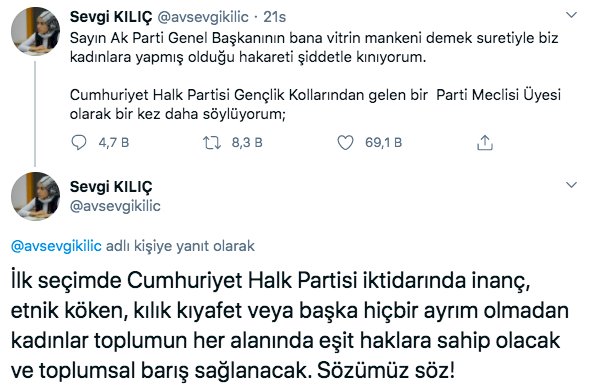
Task: Click the 69,1 B like count
Action: click(x=383, y=143)
